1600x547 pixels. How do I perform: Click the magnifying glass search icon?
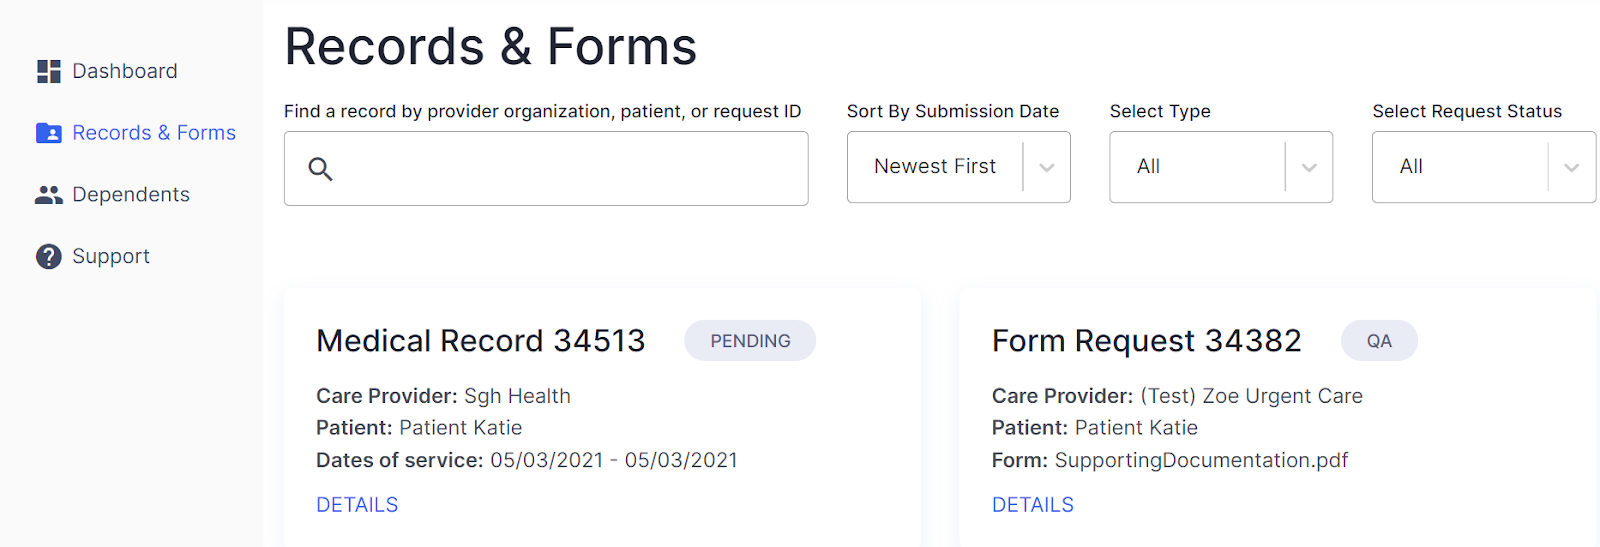320,169
